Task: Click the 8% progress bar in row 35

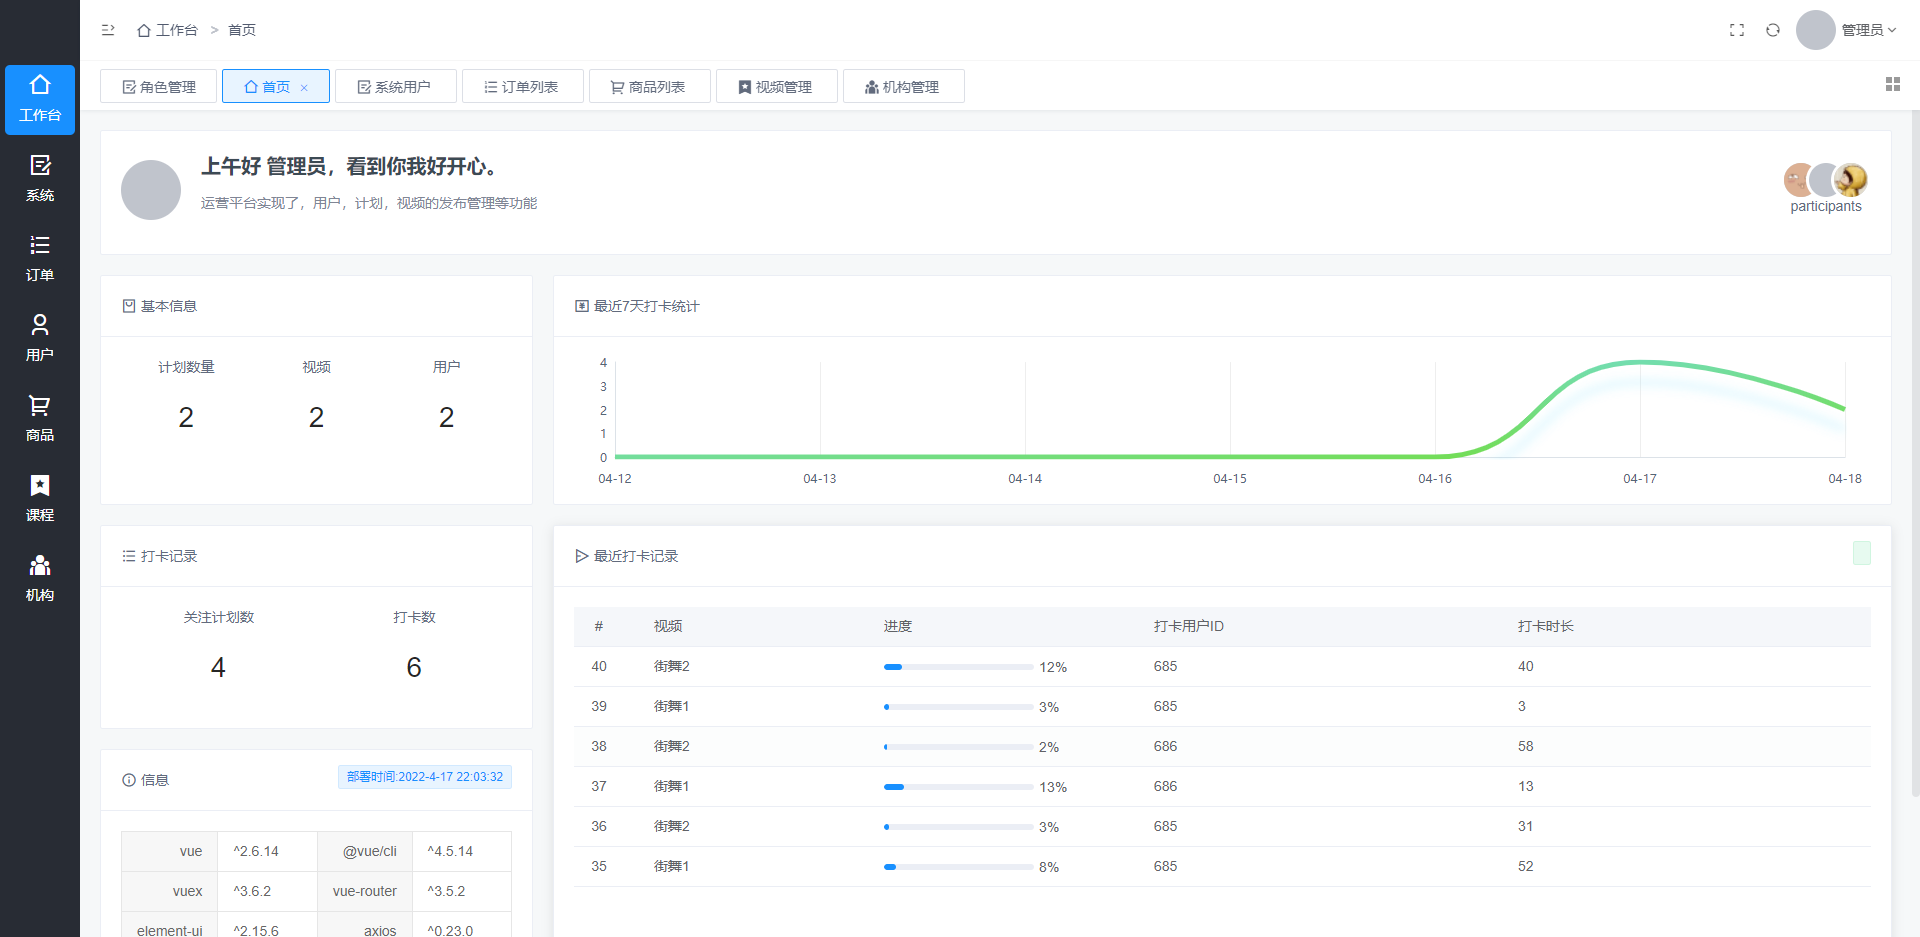Action: [958, 867]
